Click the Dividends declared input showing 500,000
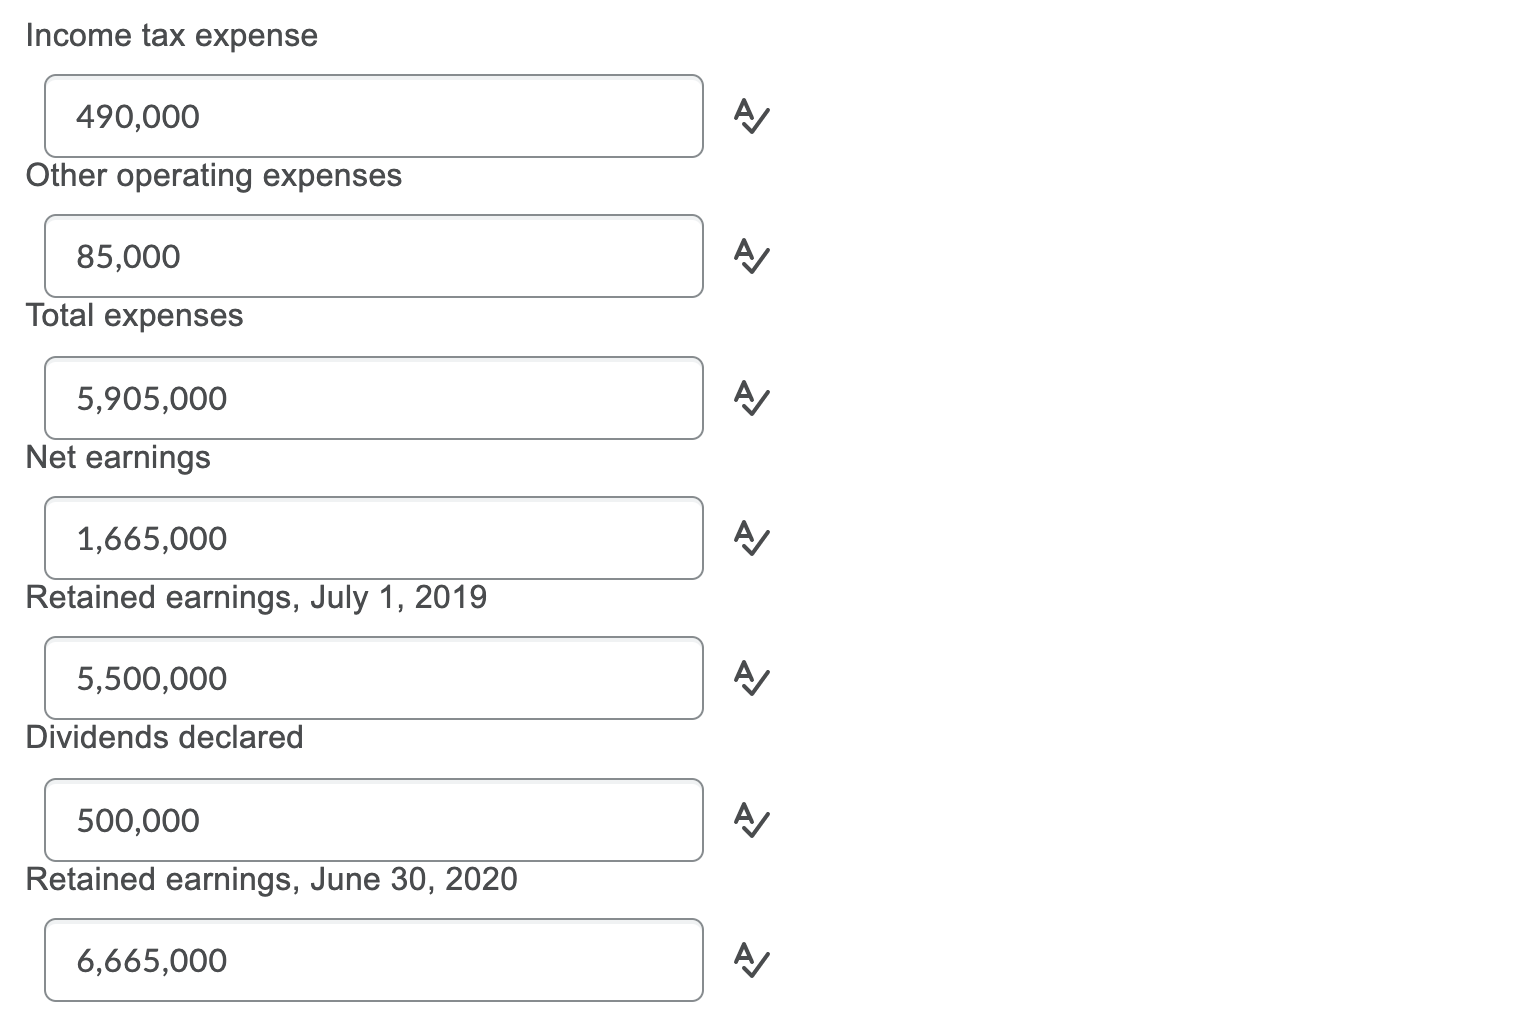 pos(373,820)
